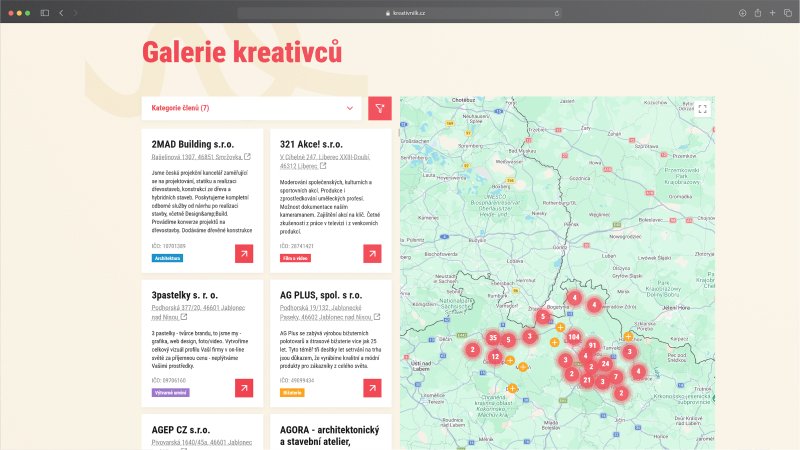Open Safari downloads
Screen dimensions: 800x450
[742, 13]
